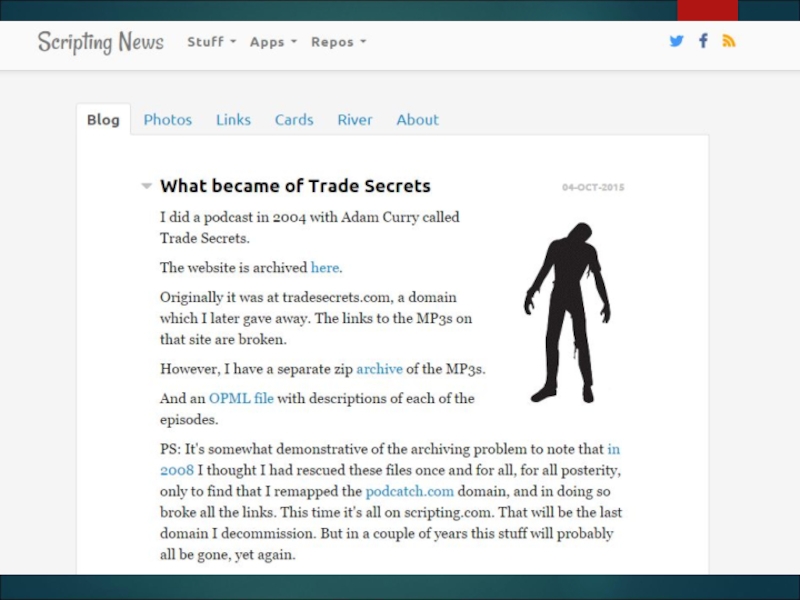Switch to the About tab
The image size is (800, 600).
coord(417,119)
